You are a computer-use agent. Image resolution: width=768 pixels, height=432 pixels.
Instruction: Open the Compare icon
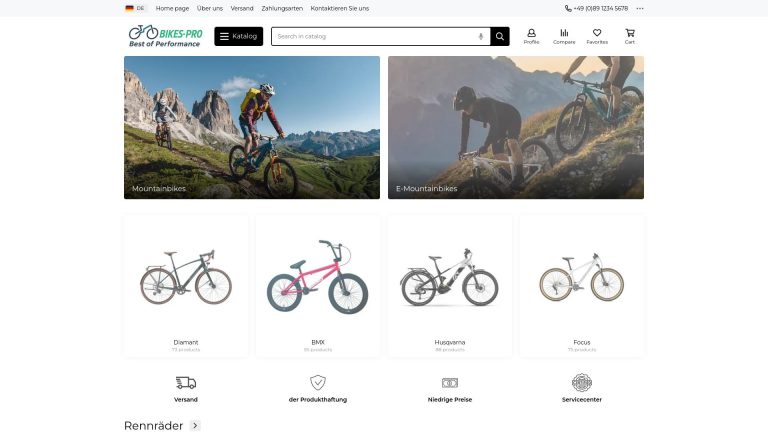click(564, 33)
